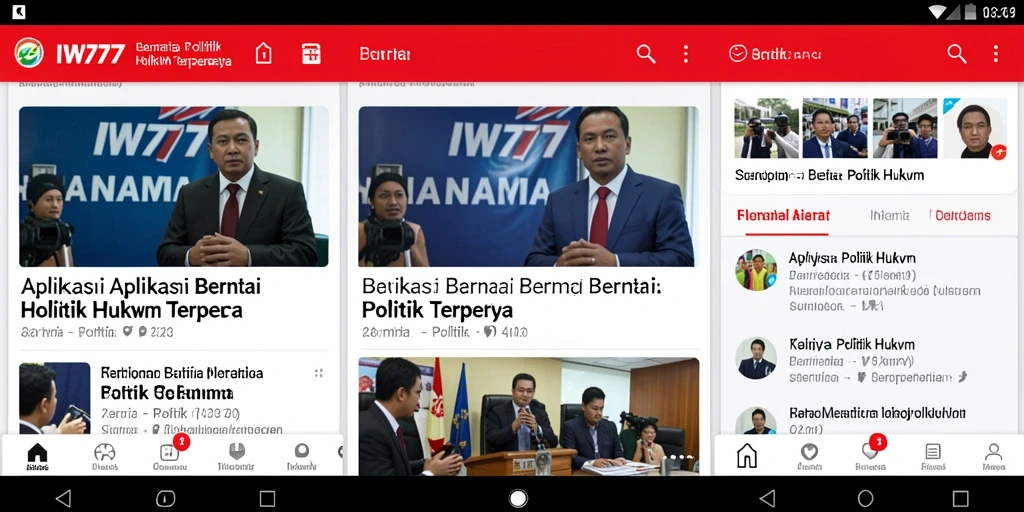The image size is (1024, 512).
Task: Open the calendar box icon beside header home icon
Action: point(312,54)
